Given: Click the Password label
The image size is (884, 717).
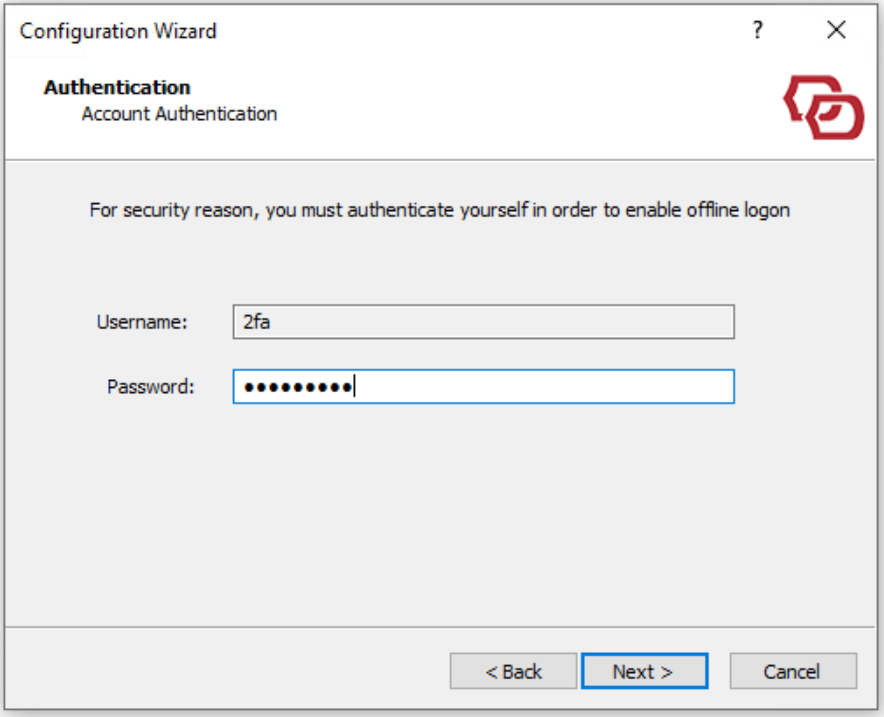Looking at the screenshot, I should coord(150,387).
